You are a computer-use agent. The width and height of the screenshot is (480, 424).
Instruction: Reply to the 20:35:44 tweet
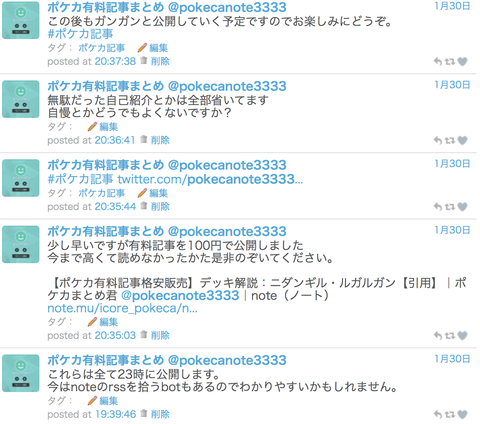click(x=438, y=207)
